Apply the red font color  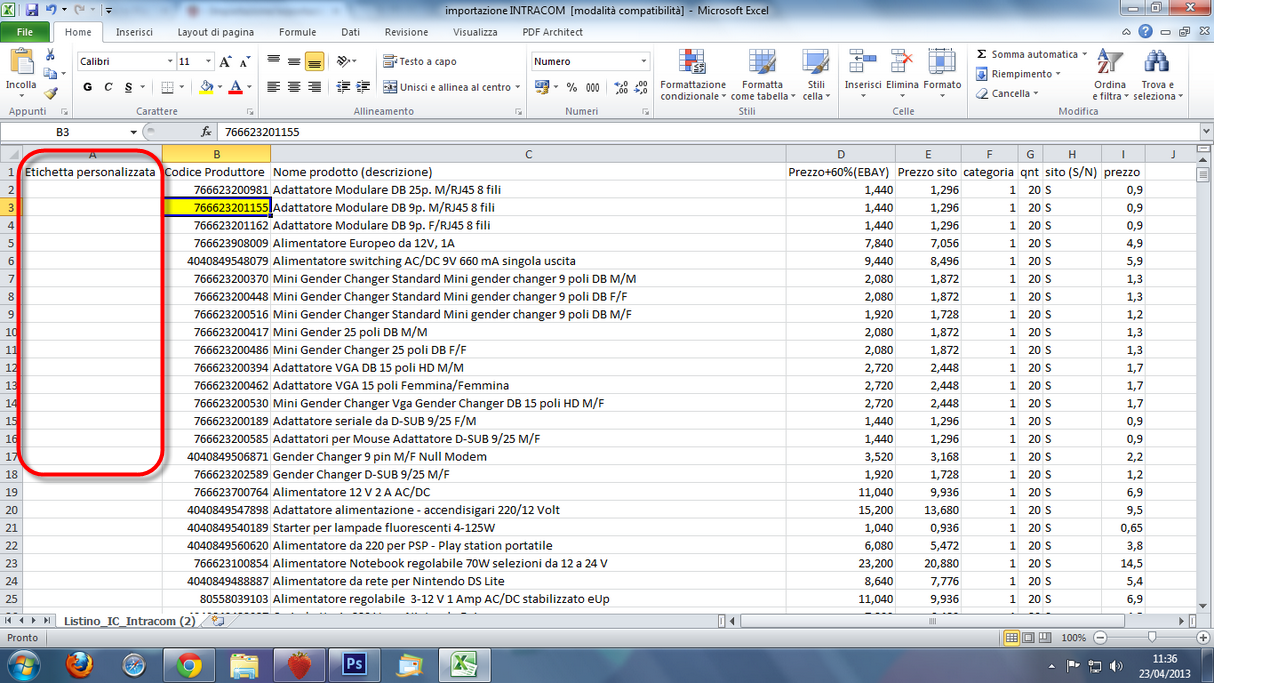pos(235,87)
